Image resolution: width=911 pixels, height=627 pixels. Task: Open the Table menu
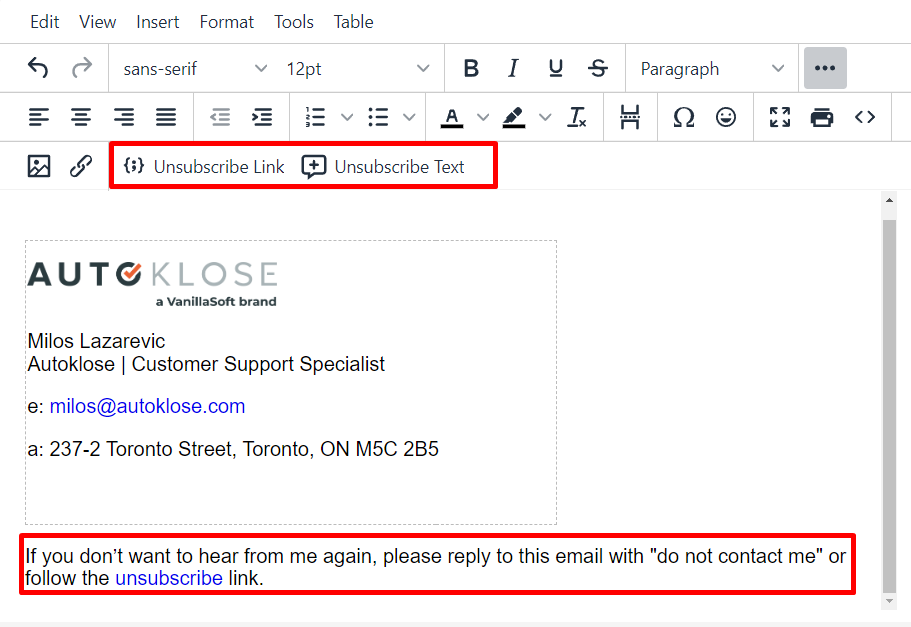pyautogui.click(x=353, y=21)
